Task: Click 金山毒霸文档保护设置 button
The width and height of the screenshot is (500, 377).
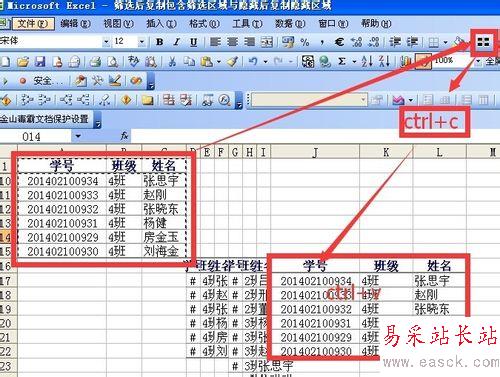Action: coord(44,119)
